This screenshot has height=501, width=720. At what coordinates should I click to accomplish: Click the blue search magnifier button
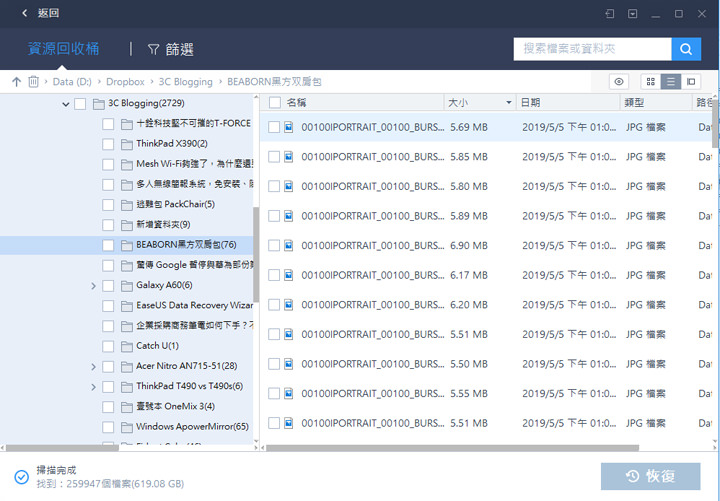coord(686,49)
